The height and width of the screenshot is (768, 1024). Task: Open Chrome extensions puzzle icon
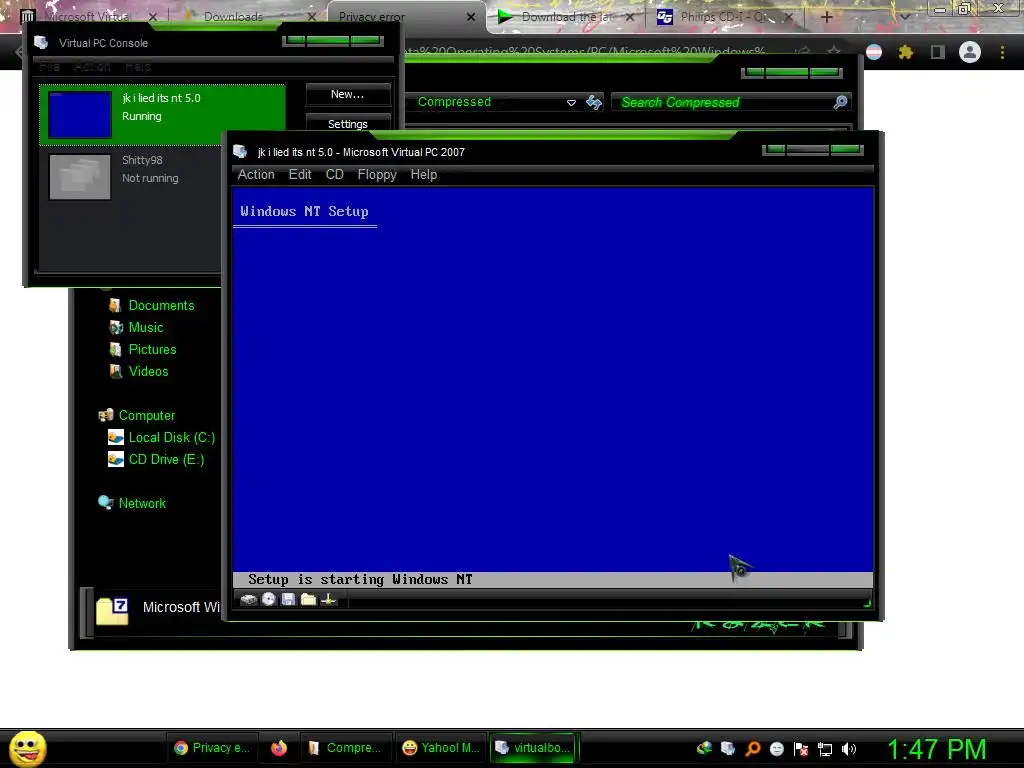[905, 52]
